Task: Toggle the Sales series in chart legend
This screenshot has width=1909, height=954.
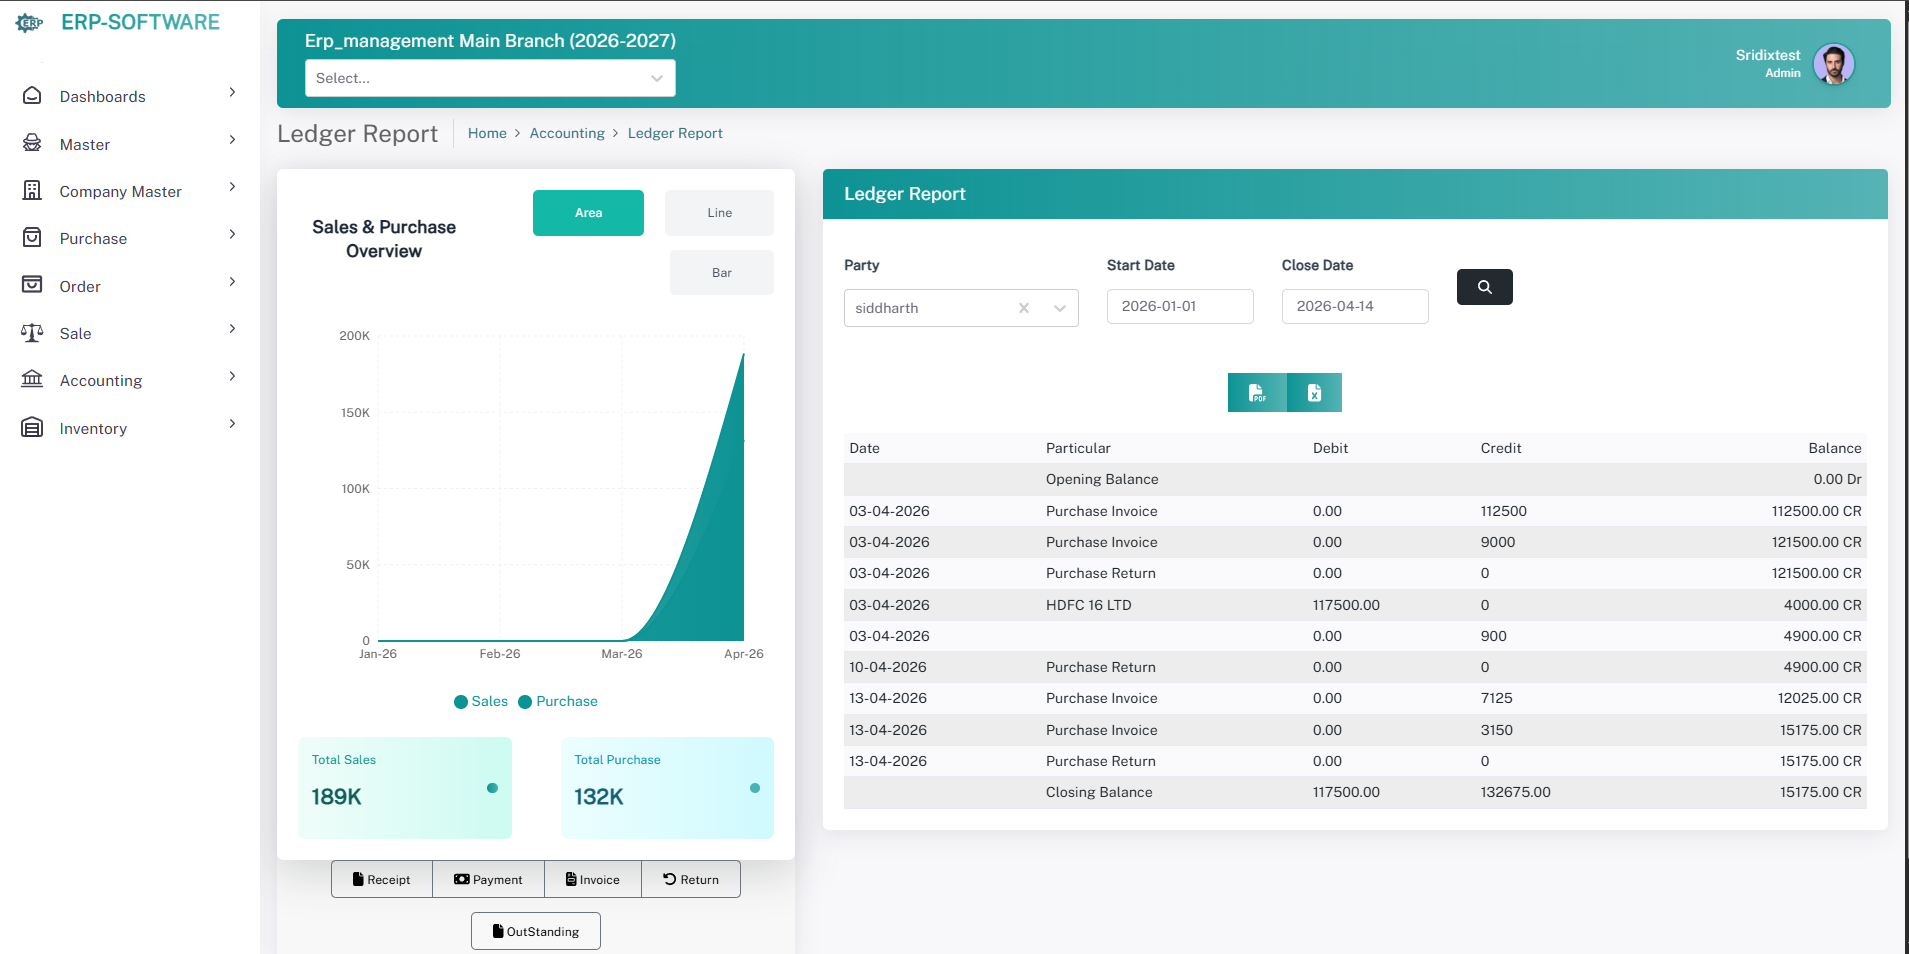Action: [x=481, y=702]
